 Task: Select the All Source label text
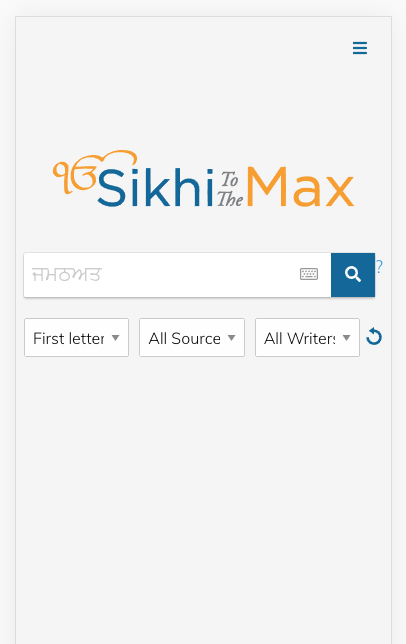184,338
